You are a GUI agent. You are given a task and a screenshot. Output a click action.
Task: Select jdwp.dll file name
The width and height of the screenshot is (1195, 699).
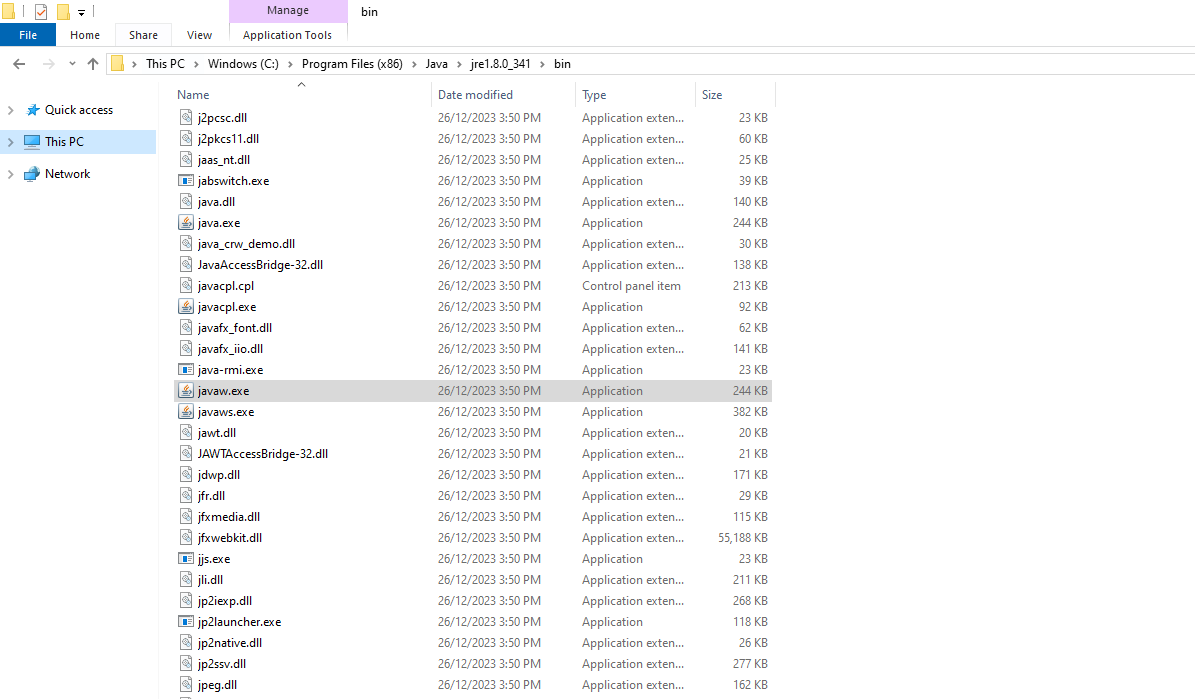219,475
